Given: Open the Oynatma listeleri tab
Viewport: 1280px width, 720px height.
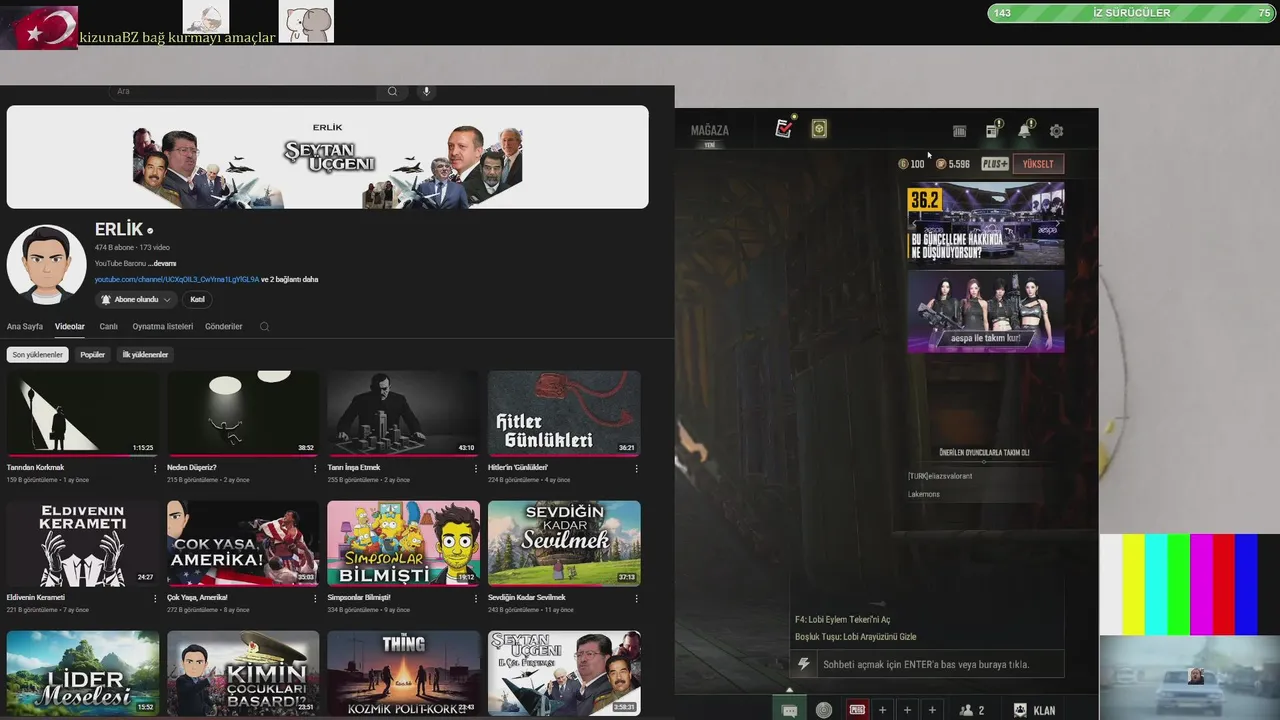Looking at the screenshot, I should [x=163, y=326].
